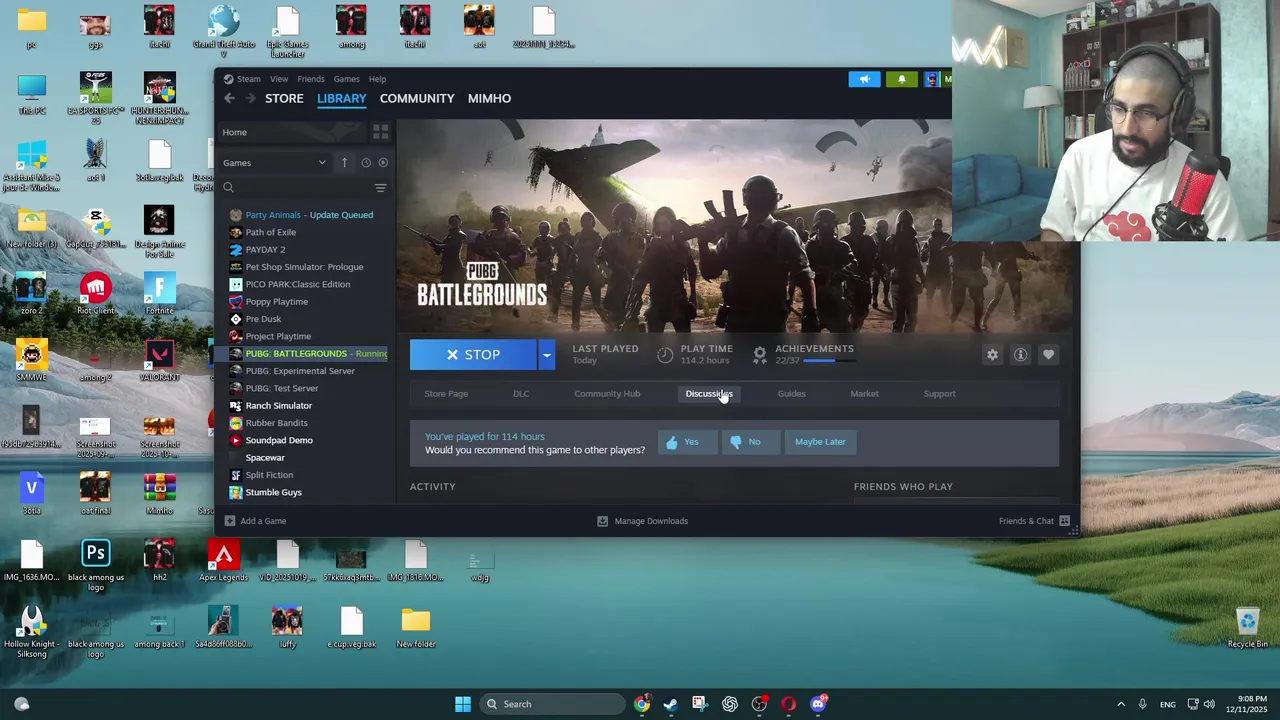1280x720 pixels.
Task: Open the DLC tab
Action: click(521, 394)
